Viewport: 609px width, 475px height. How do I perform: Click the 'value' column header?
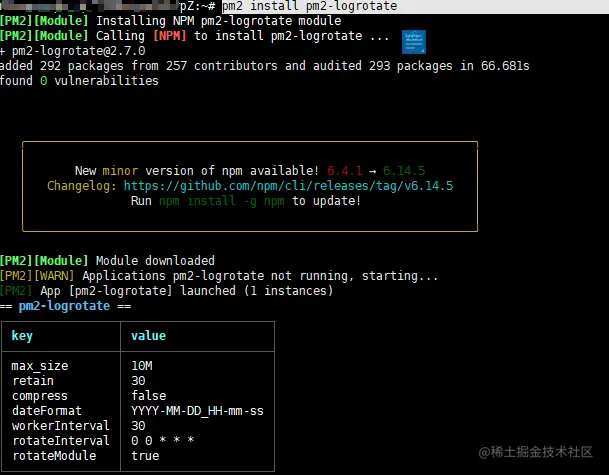point(148,336)
